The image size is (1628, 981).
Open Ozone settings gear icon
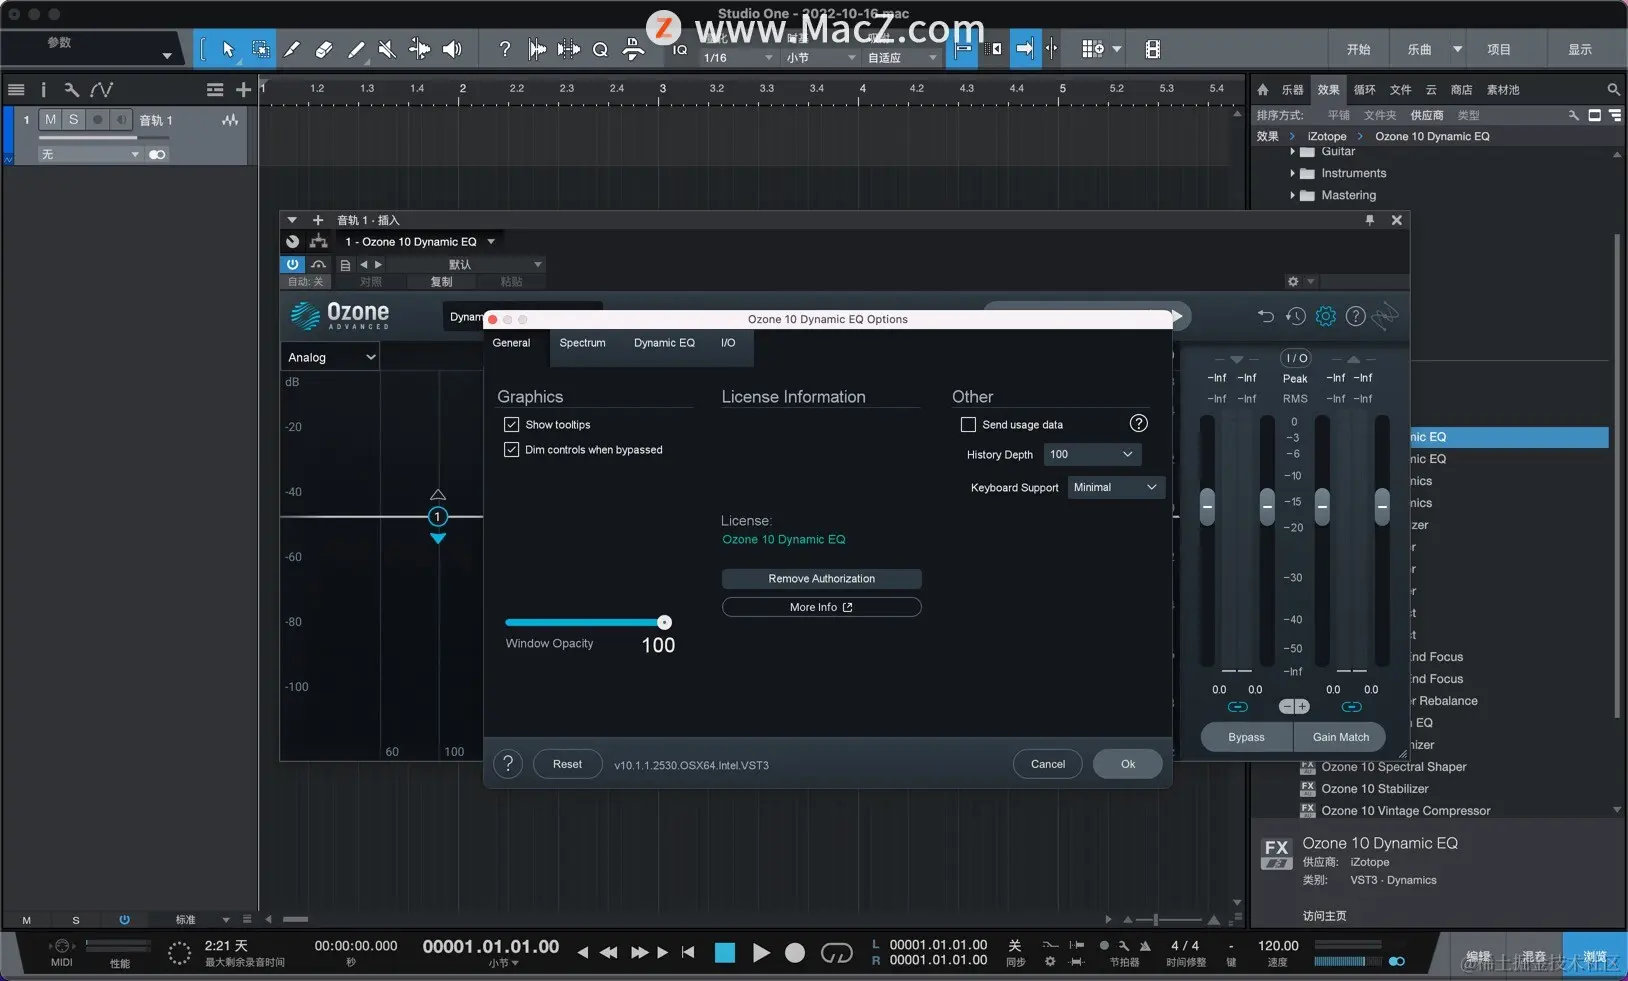point(1325,316)
